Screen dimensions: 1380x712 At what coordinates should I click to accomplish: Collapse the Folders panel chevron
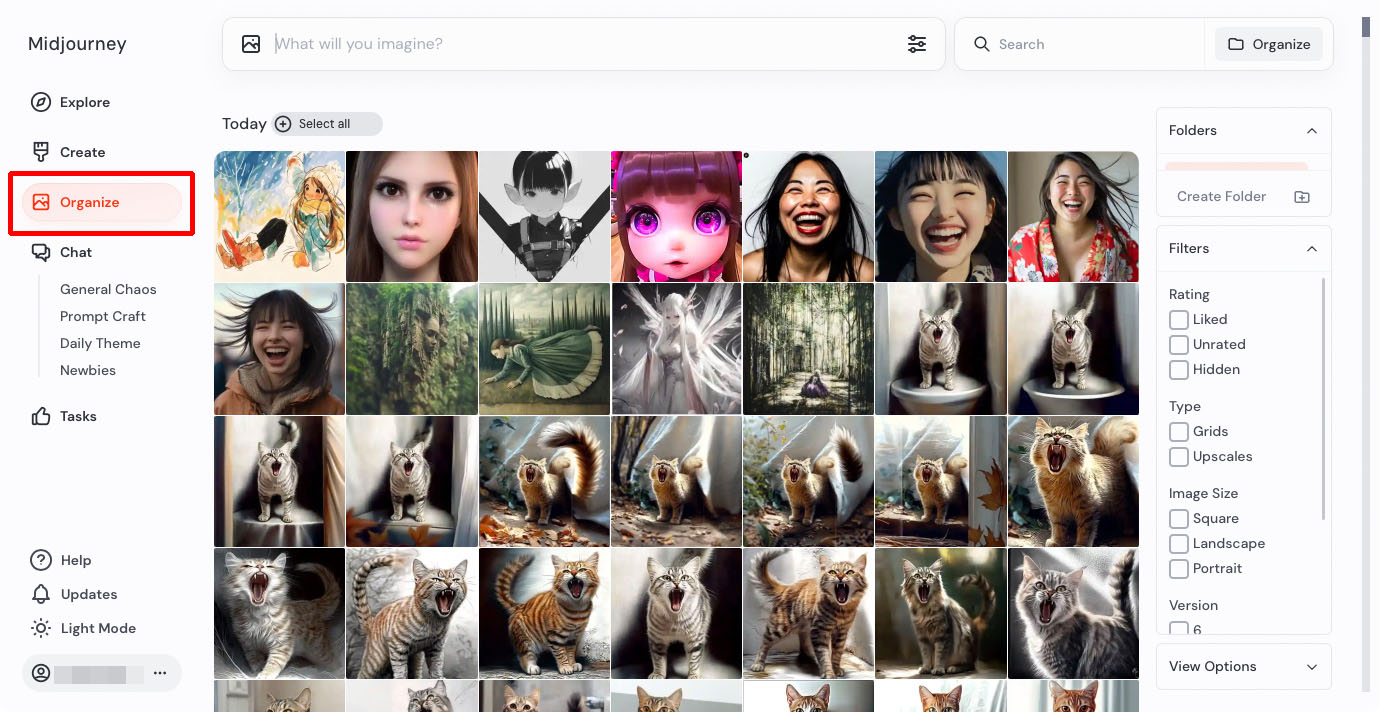[x=1312, y=131]
